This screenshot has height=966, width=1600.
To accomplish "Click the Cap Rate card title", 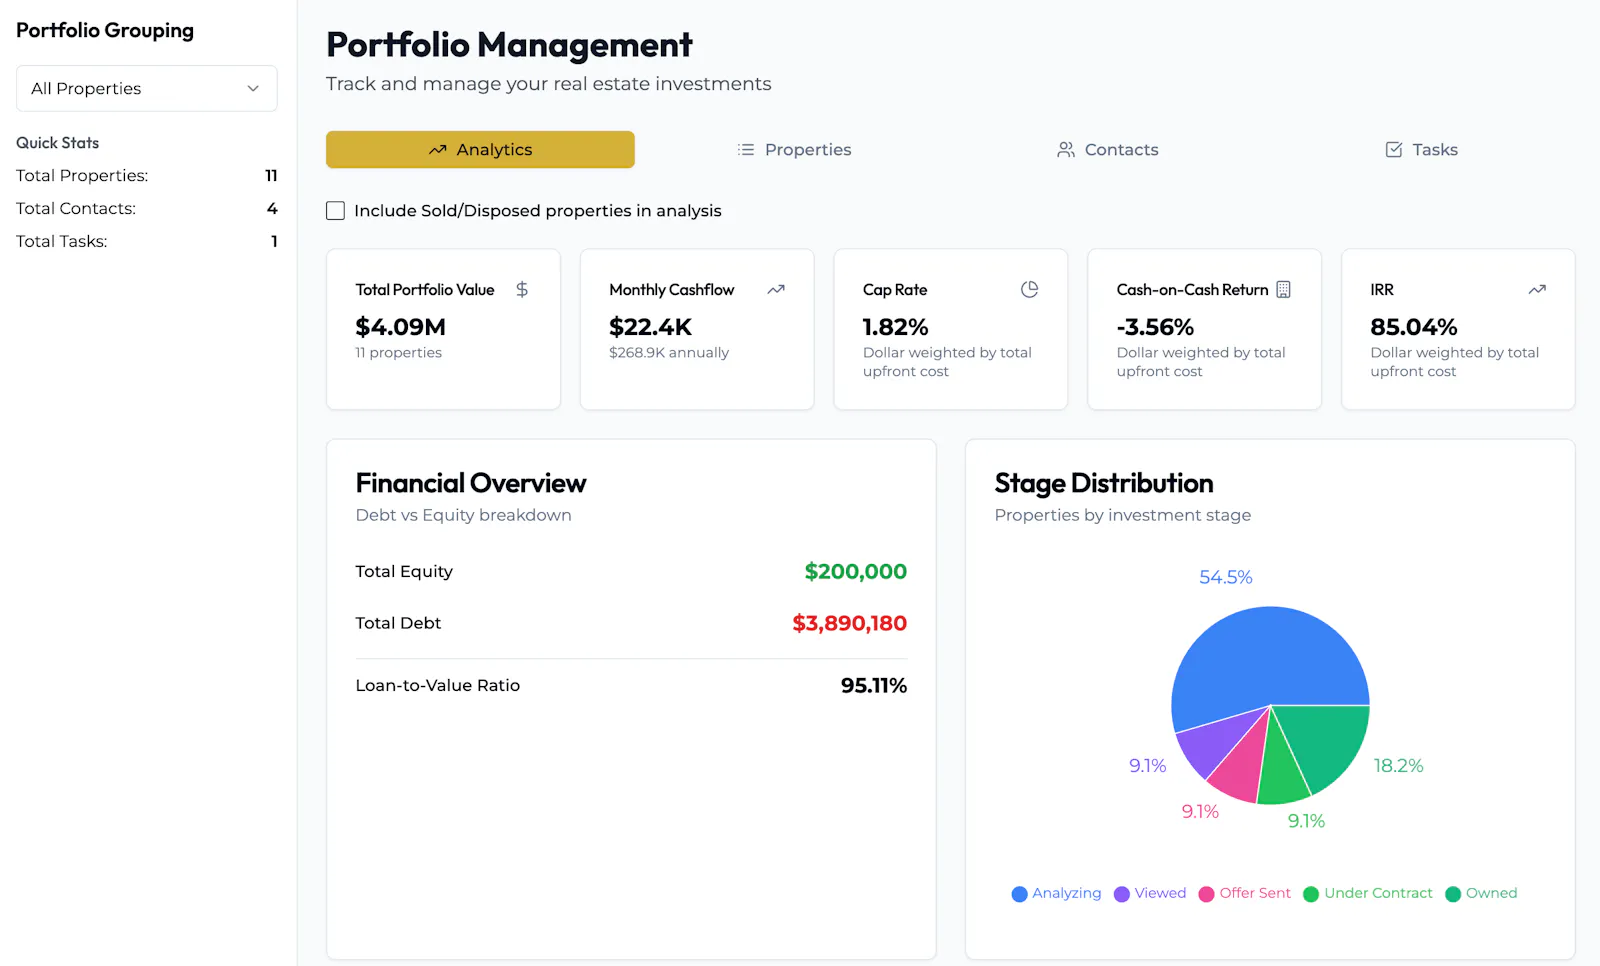I will (x=895, y=290).
